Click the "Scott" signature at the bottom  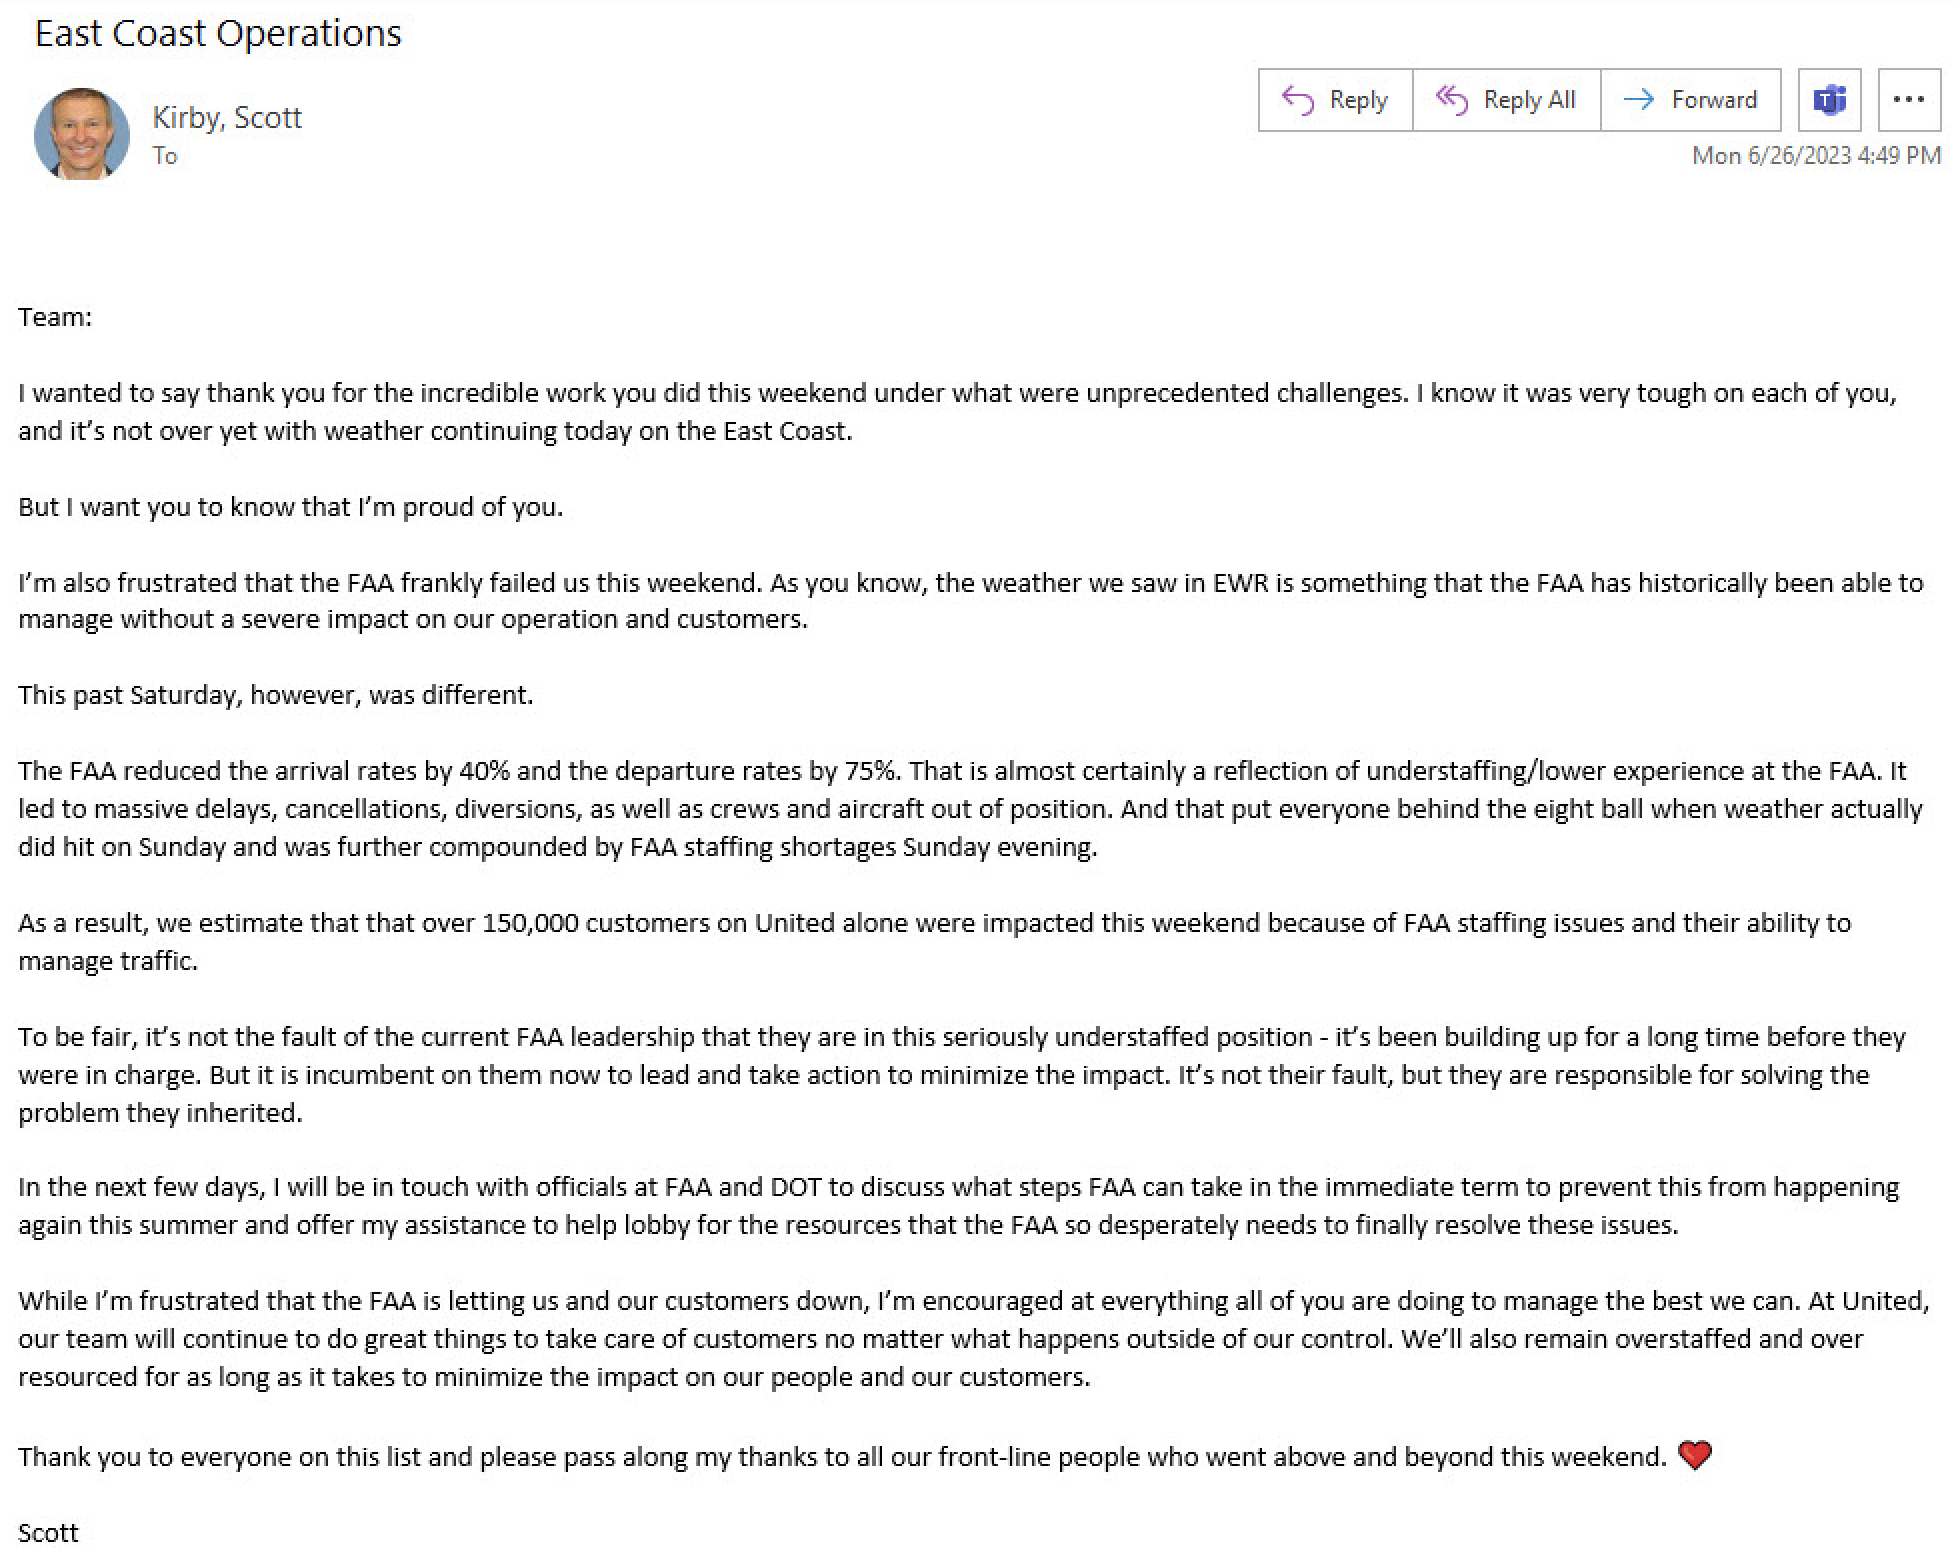point(48,1532)
